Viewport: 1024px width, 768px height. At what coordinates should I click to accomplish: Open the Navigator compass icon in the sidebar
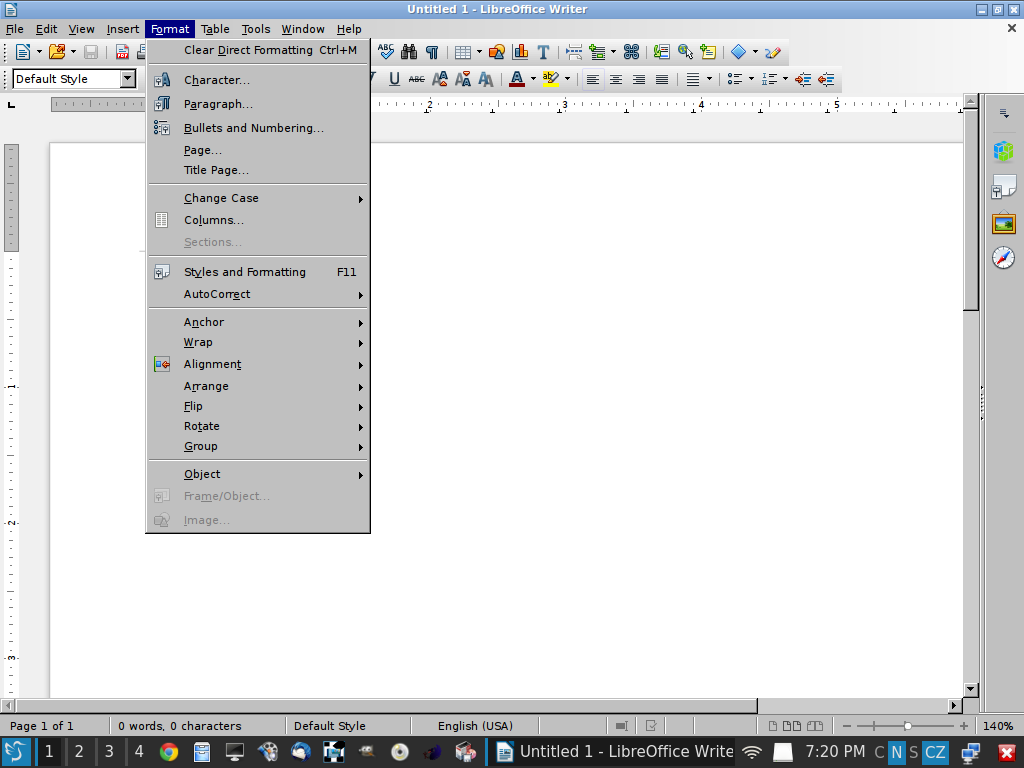[1003, 258]
